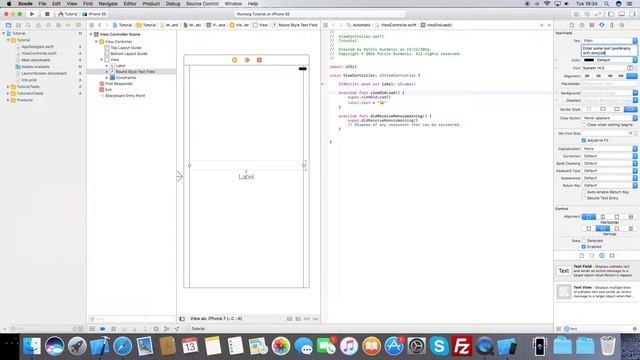Show the Object library circle icon
The width and height of the screenshot is (640, 360).
602,256
